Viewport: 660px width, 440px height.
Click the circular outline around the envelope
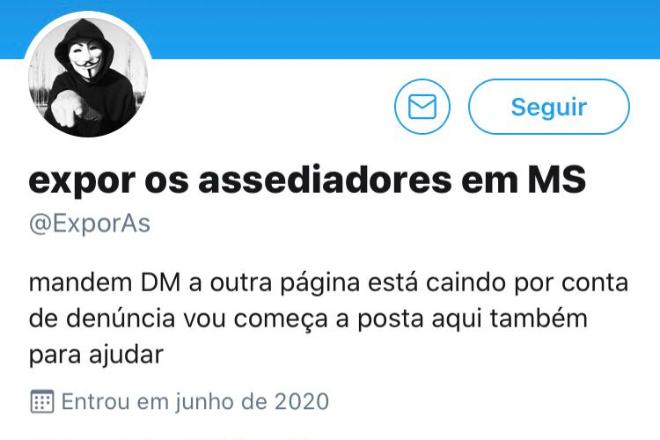pyautogui.click(x=422, y=107)
